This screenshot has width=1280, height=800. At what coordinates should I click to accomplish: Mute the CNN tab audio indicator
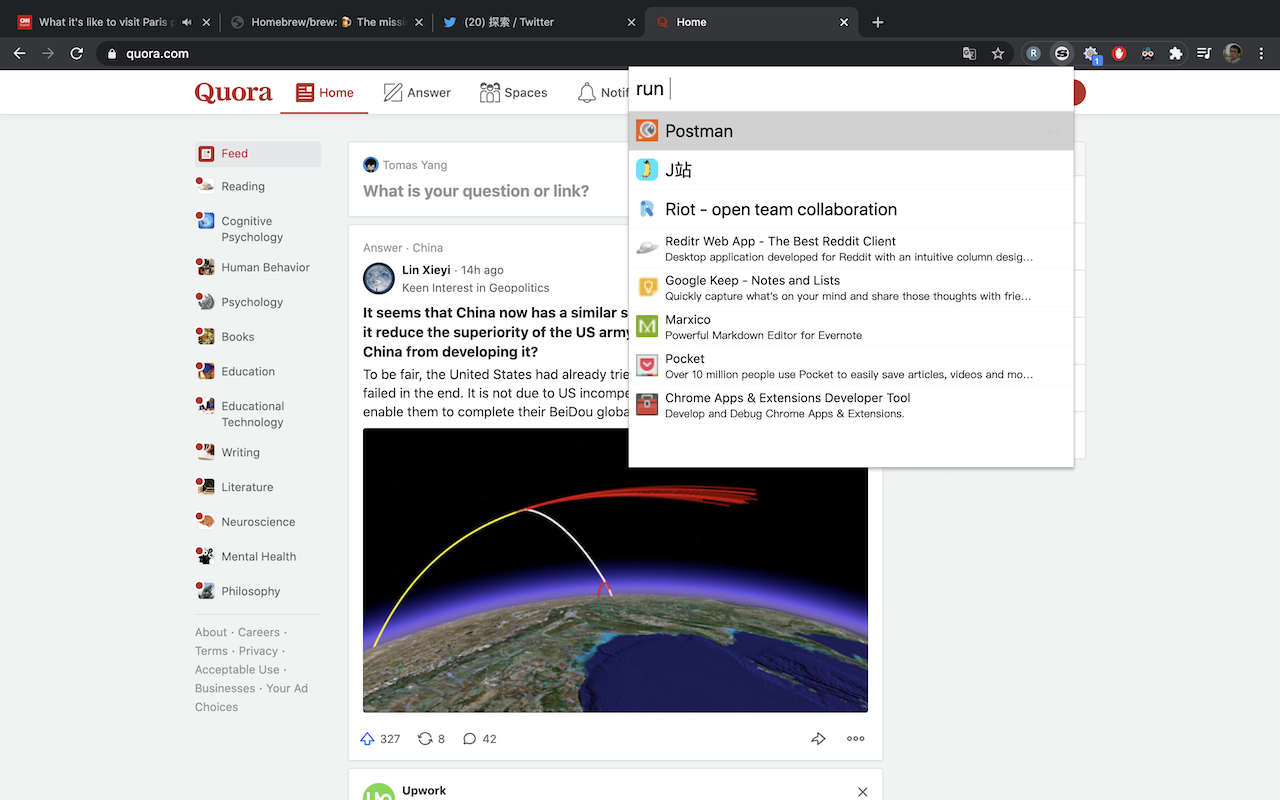(187, 22)
